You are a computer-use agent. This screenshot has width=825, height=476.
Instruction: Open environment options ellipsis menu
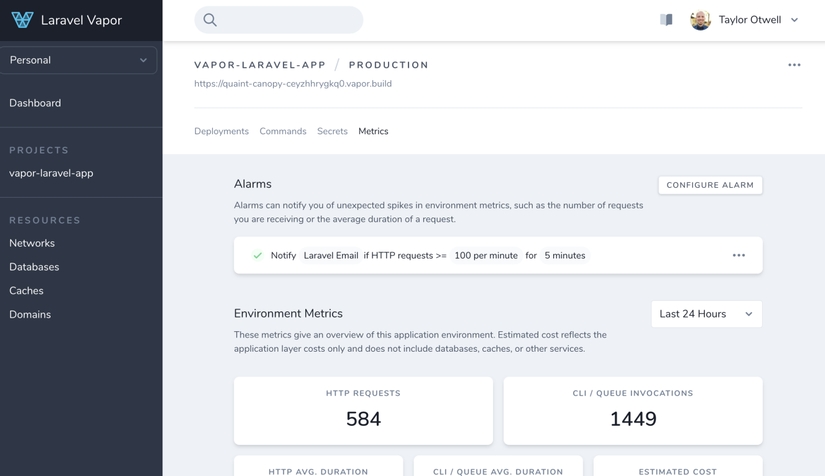click(x=794, y=65)
